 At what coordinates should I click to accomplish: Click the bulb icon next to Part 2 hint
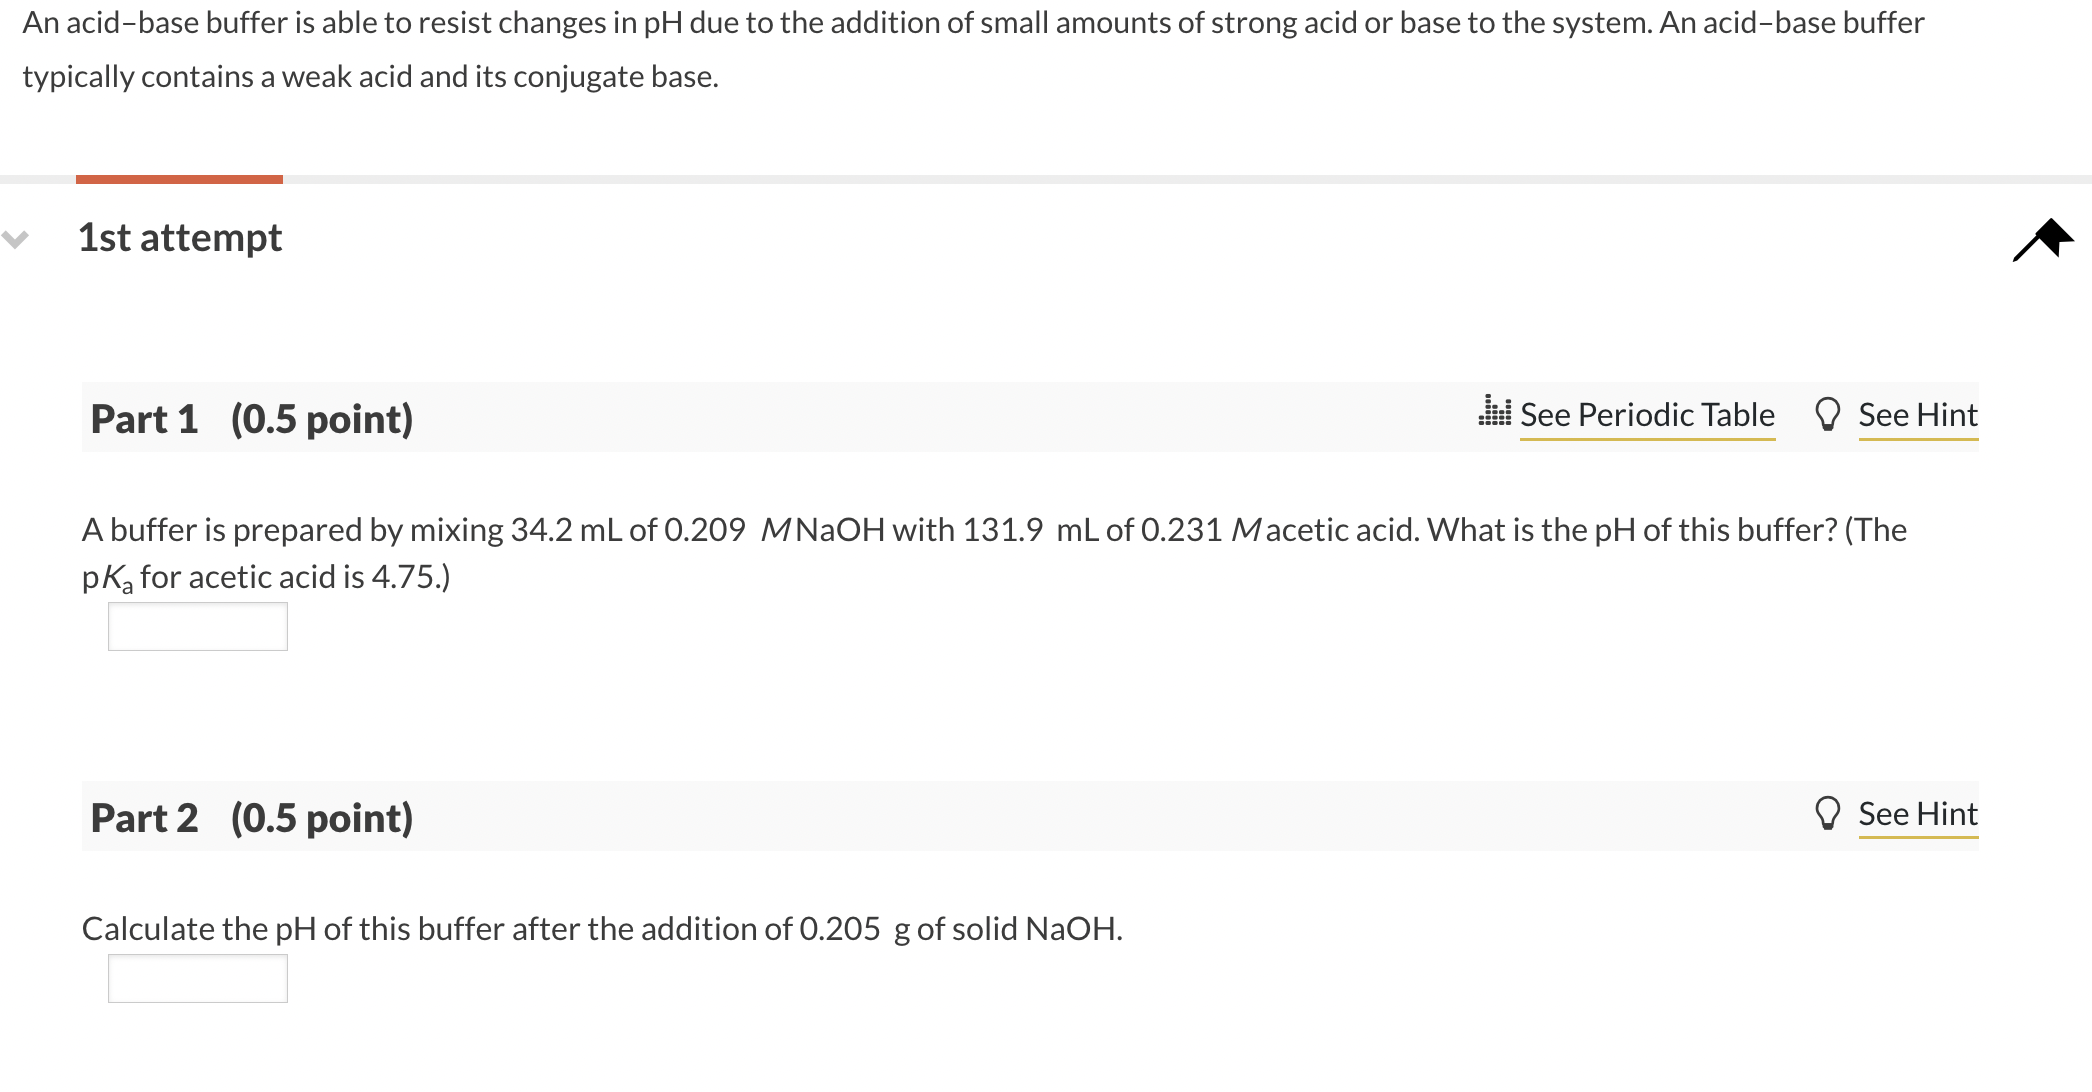coord(1829,812)
